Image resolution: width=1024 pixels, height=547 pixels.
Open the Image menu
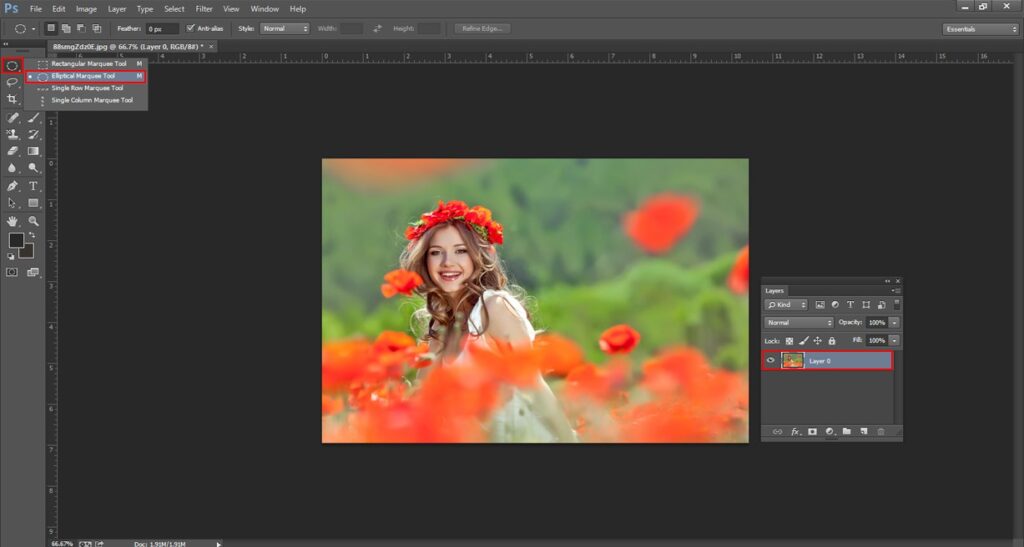coord(86,9)
